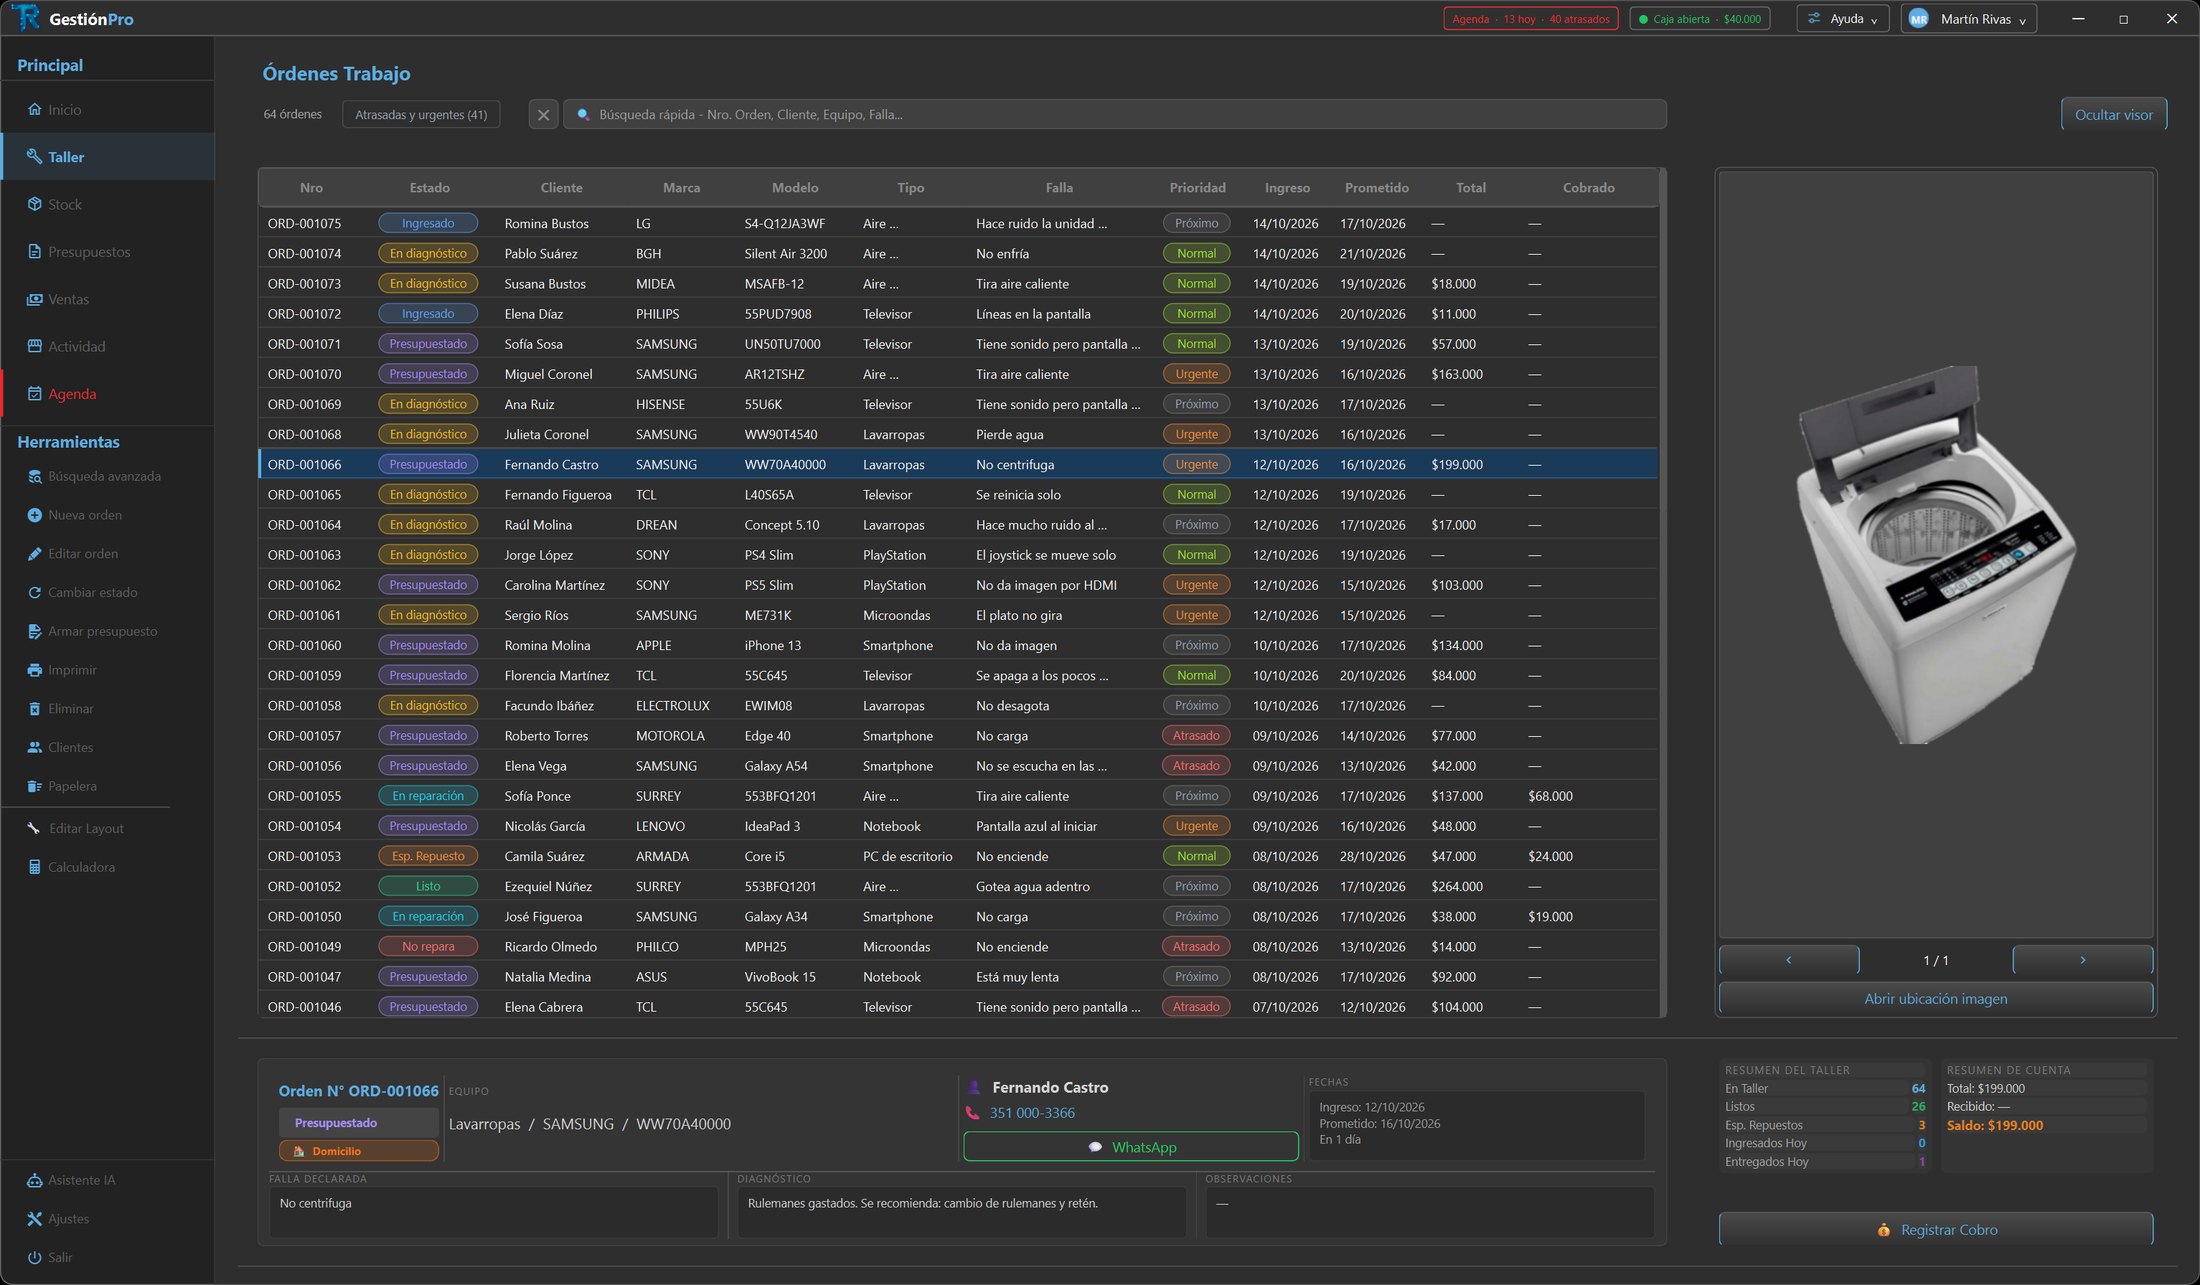Click the Imprimir printer icon
The width and height of the screenshot is (2200, 1285).
(x=34, y=670)
